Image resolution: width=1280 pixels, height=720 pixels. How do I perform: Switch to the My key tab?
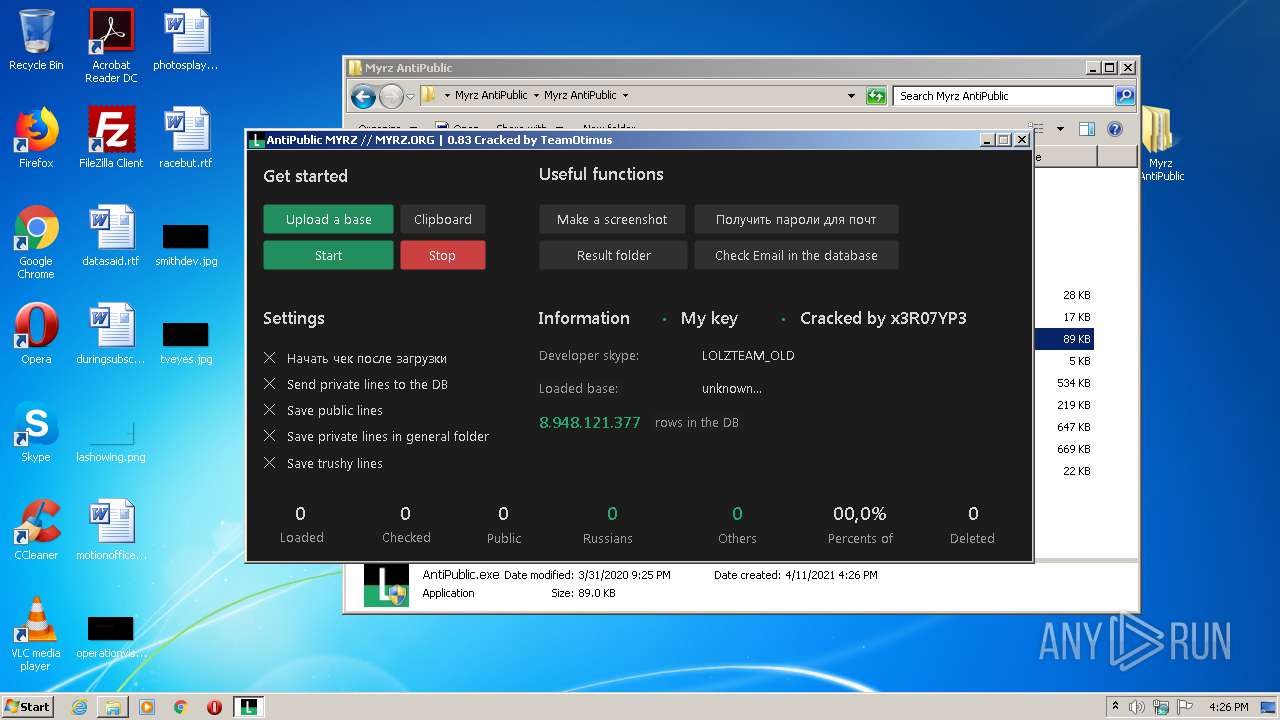[x=709, y=318]
